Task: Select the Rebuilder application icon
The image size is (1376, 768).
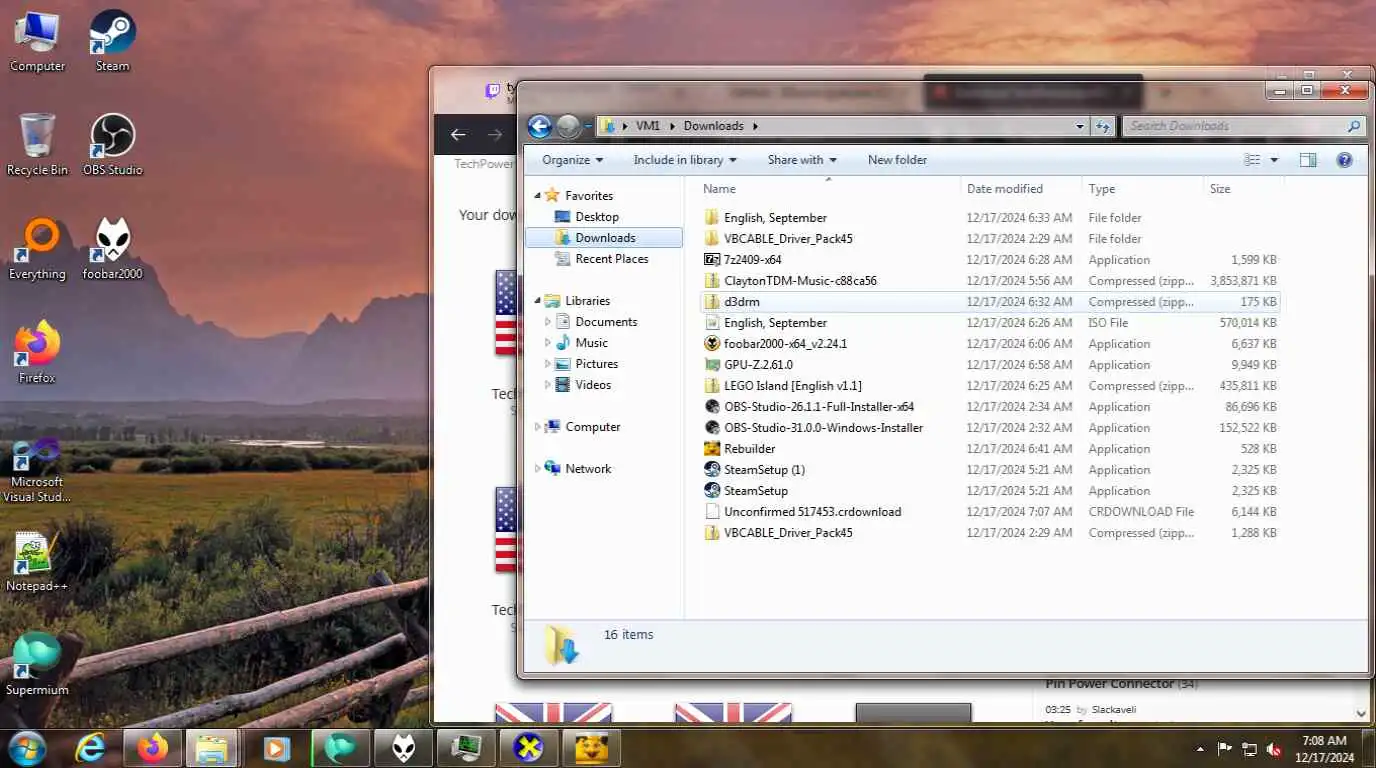Action: coord(712,449)
